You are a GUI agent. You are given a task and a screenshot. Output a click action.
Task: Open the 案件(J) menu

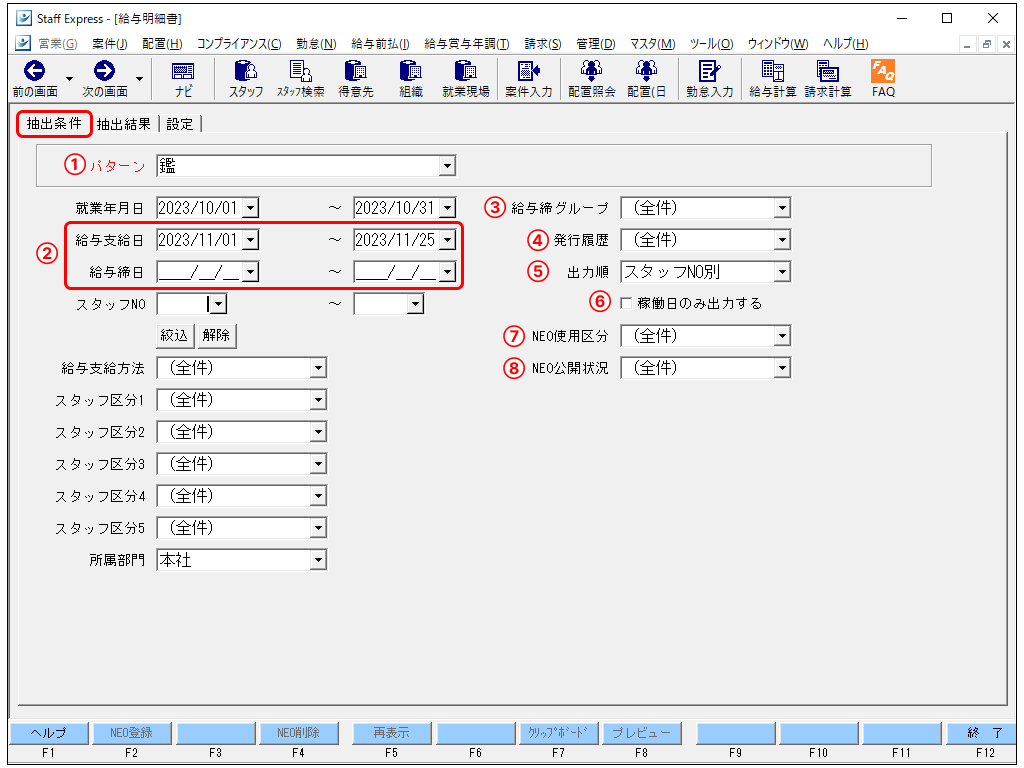point(109,44)
